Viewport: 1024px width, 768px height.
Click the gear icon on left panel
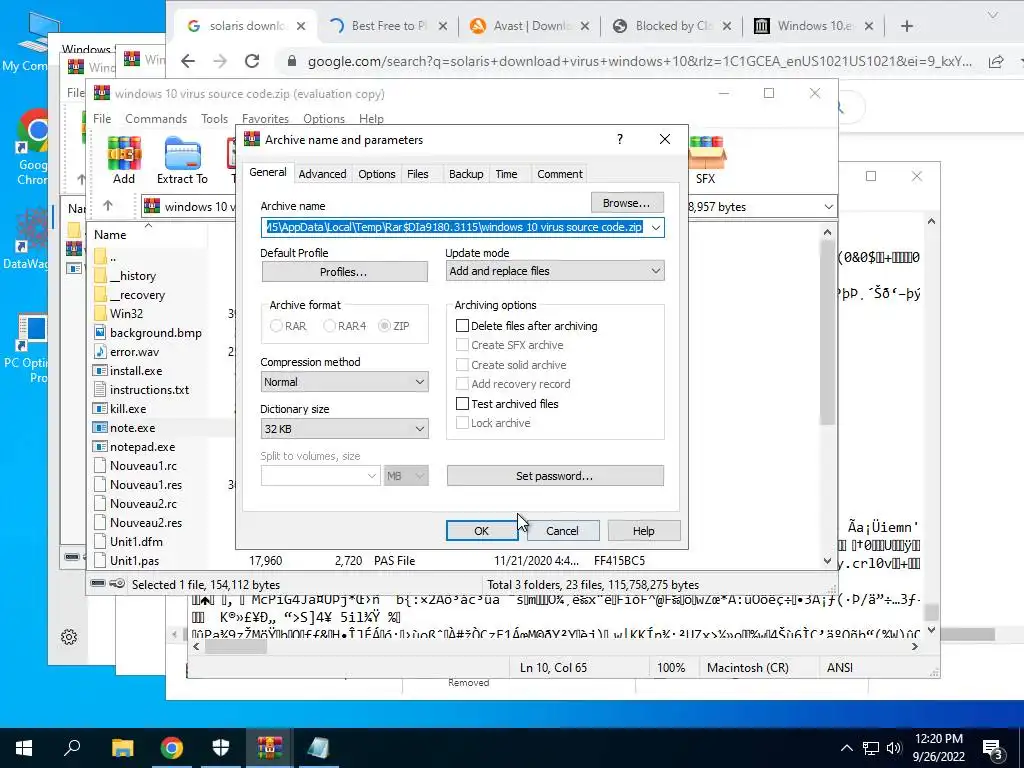click(69, 637)
